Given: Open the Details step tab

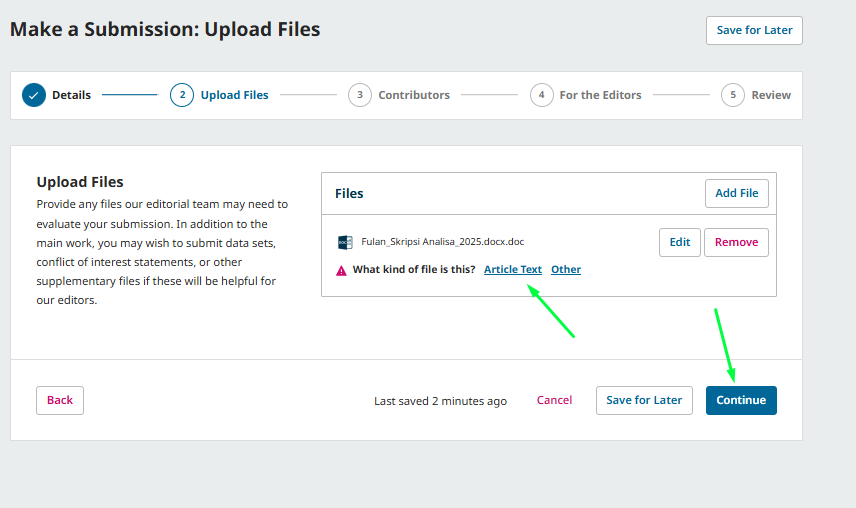Looking at the screenshot, I should click(71, 95).
